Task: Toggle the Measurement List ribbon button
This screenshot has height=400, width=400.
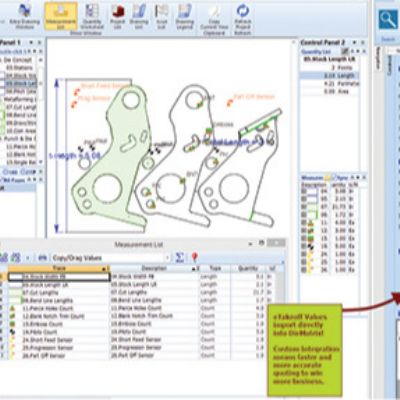Action: click(x=61, y=16)
